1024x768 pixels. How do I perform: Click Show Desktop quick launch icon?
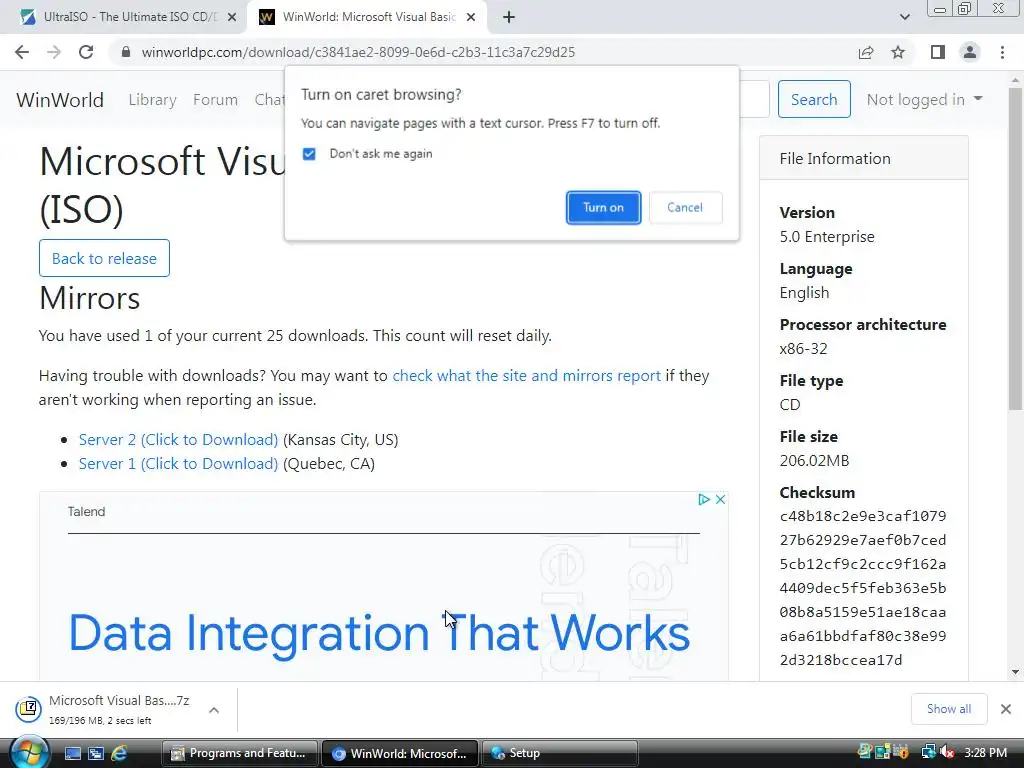click(x=73, y=754)
